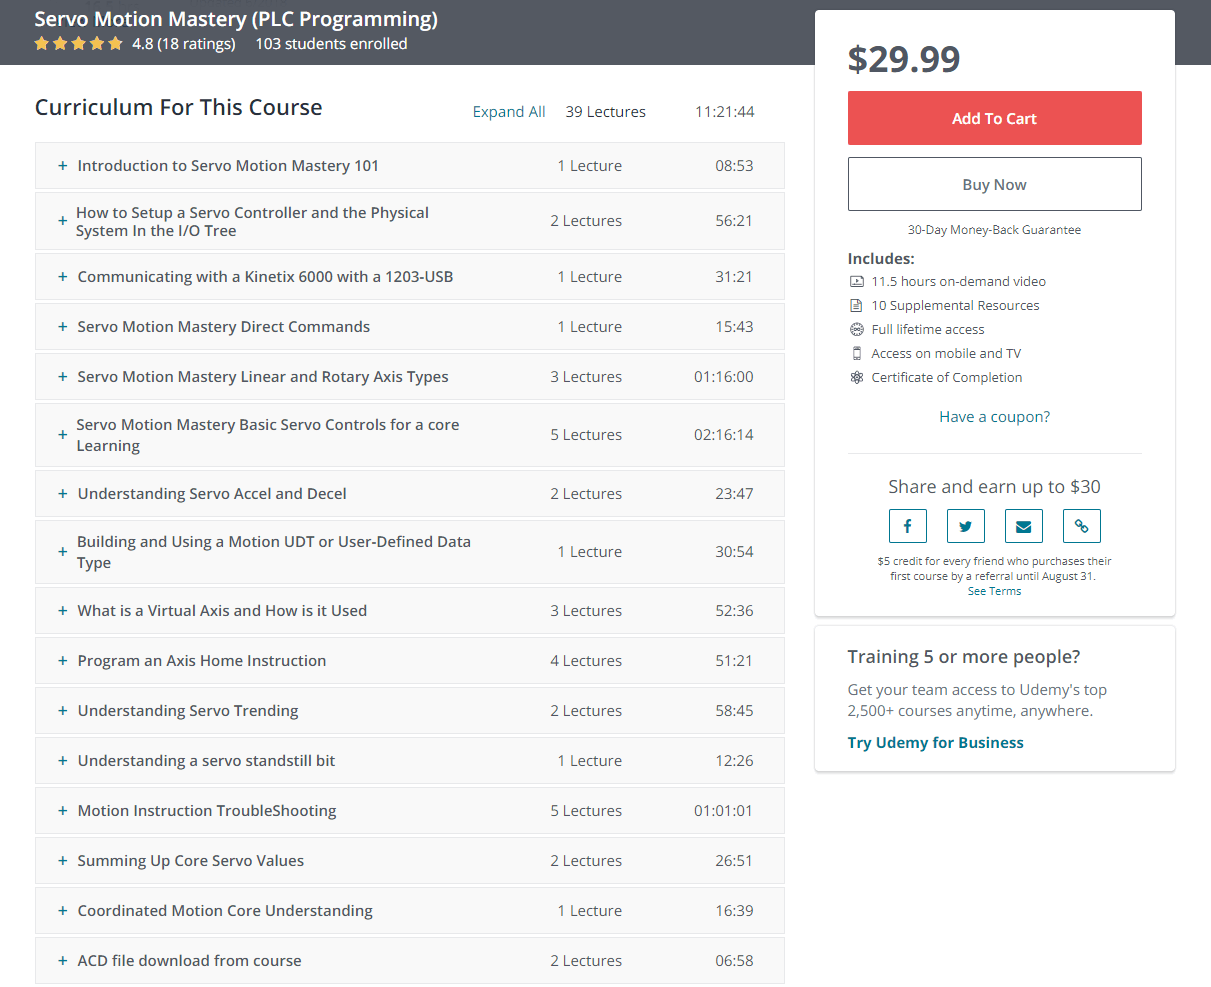The height and width of the screenshot is (987, 1211).
Task: Click the $29.99 price
Action: [904, 59]
